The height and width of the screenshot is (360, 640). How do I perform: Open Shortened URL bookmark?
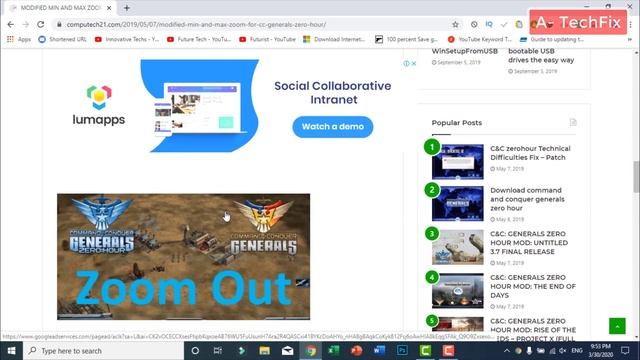click(62, 39)
